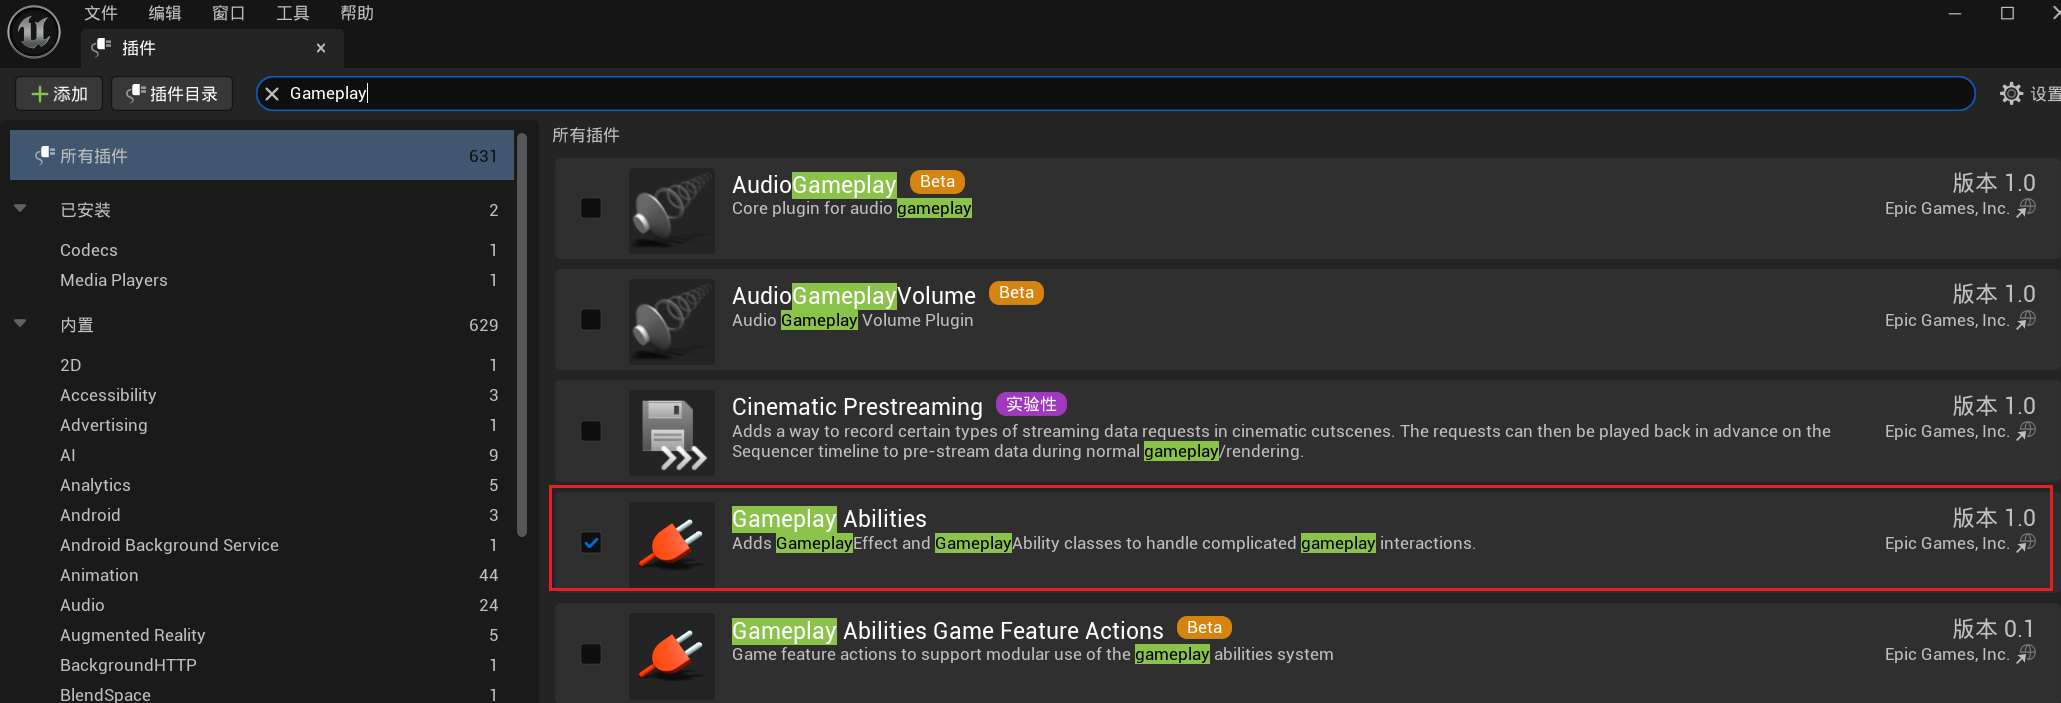
Task: Click the Gameplay Abilities plug icon
Action: pos(672,544)
